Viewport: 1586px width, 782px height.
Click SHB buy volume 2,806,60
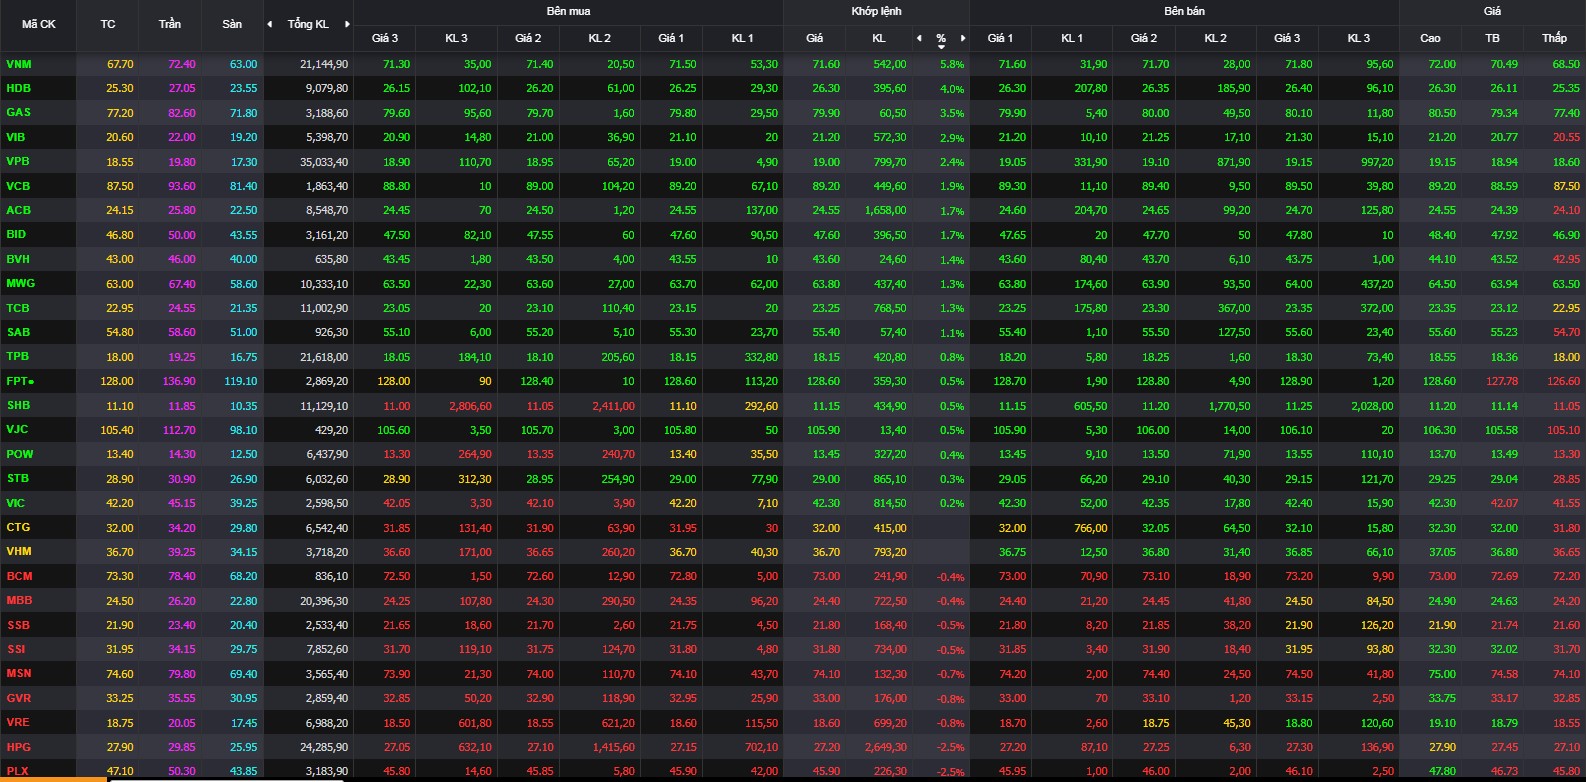point(470,406)
